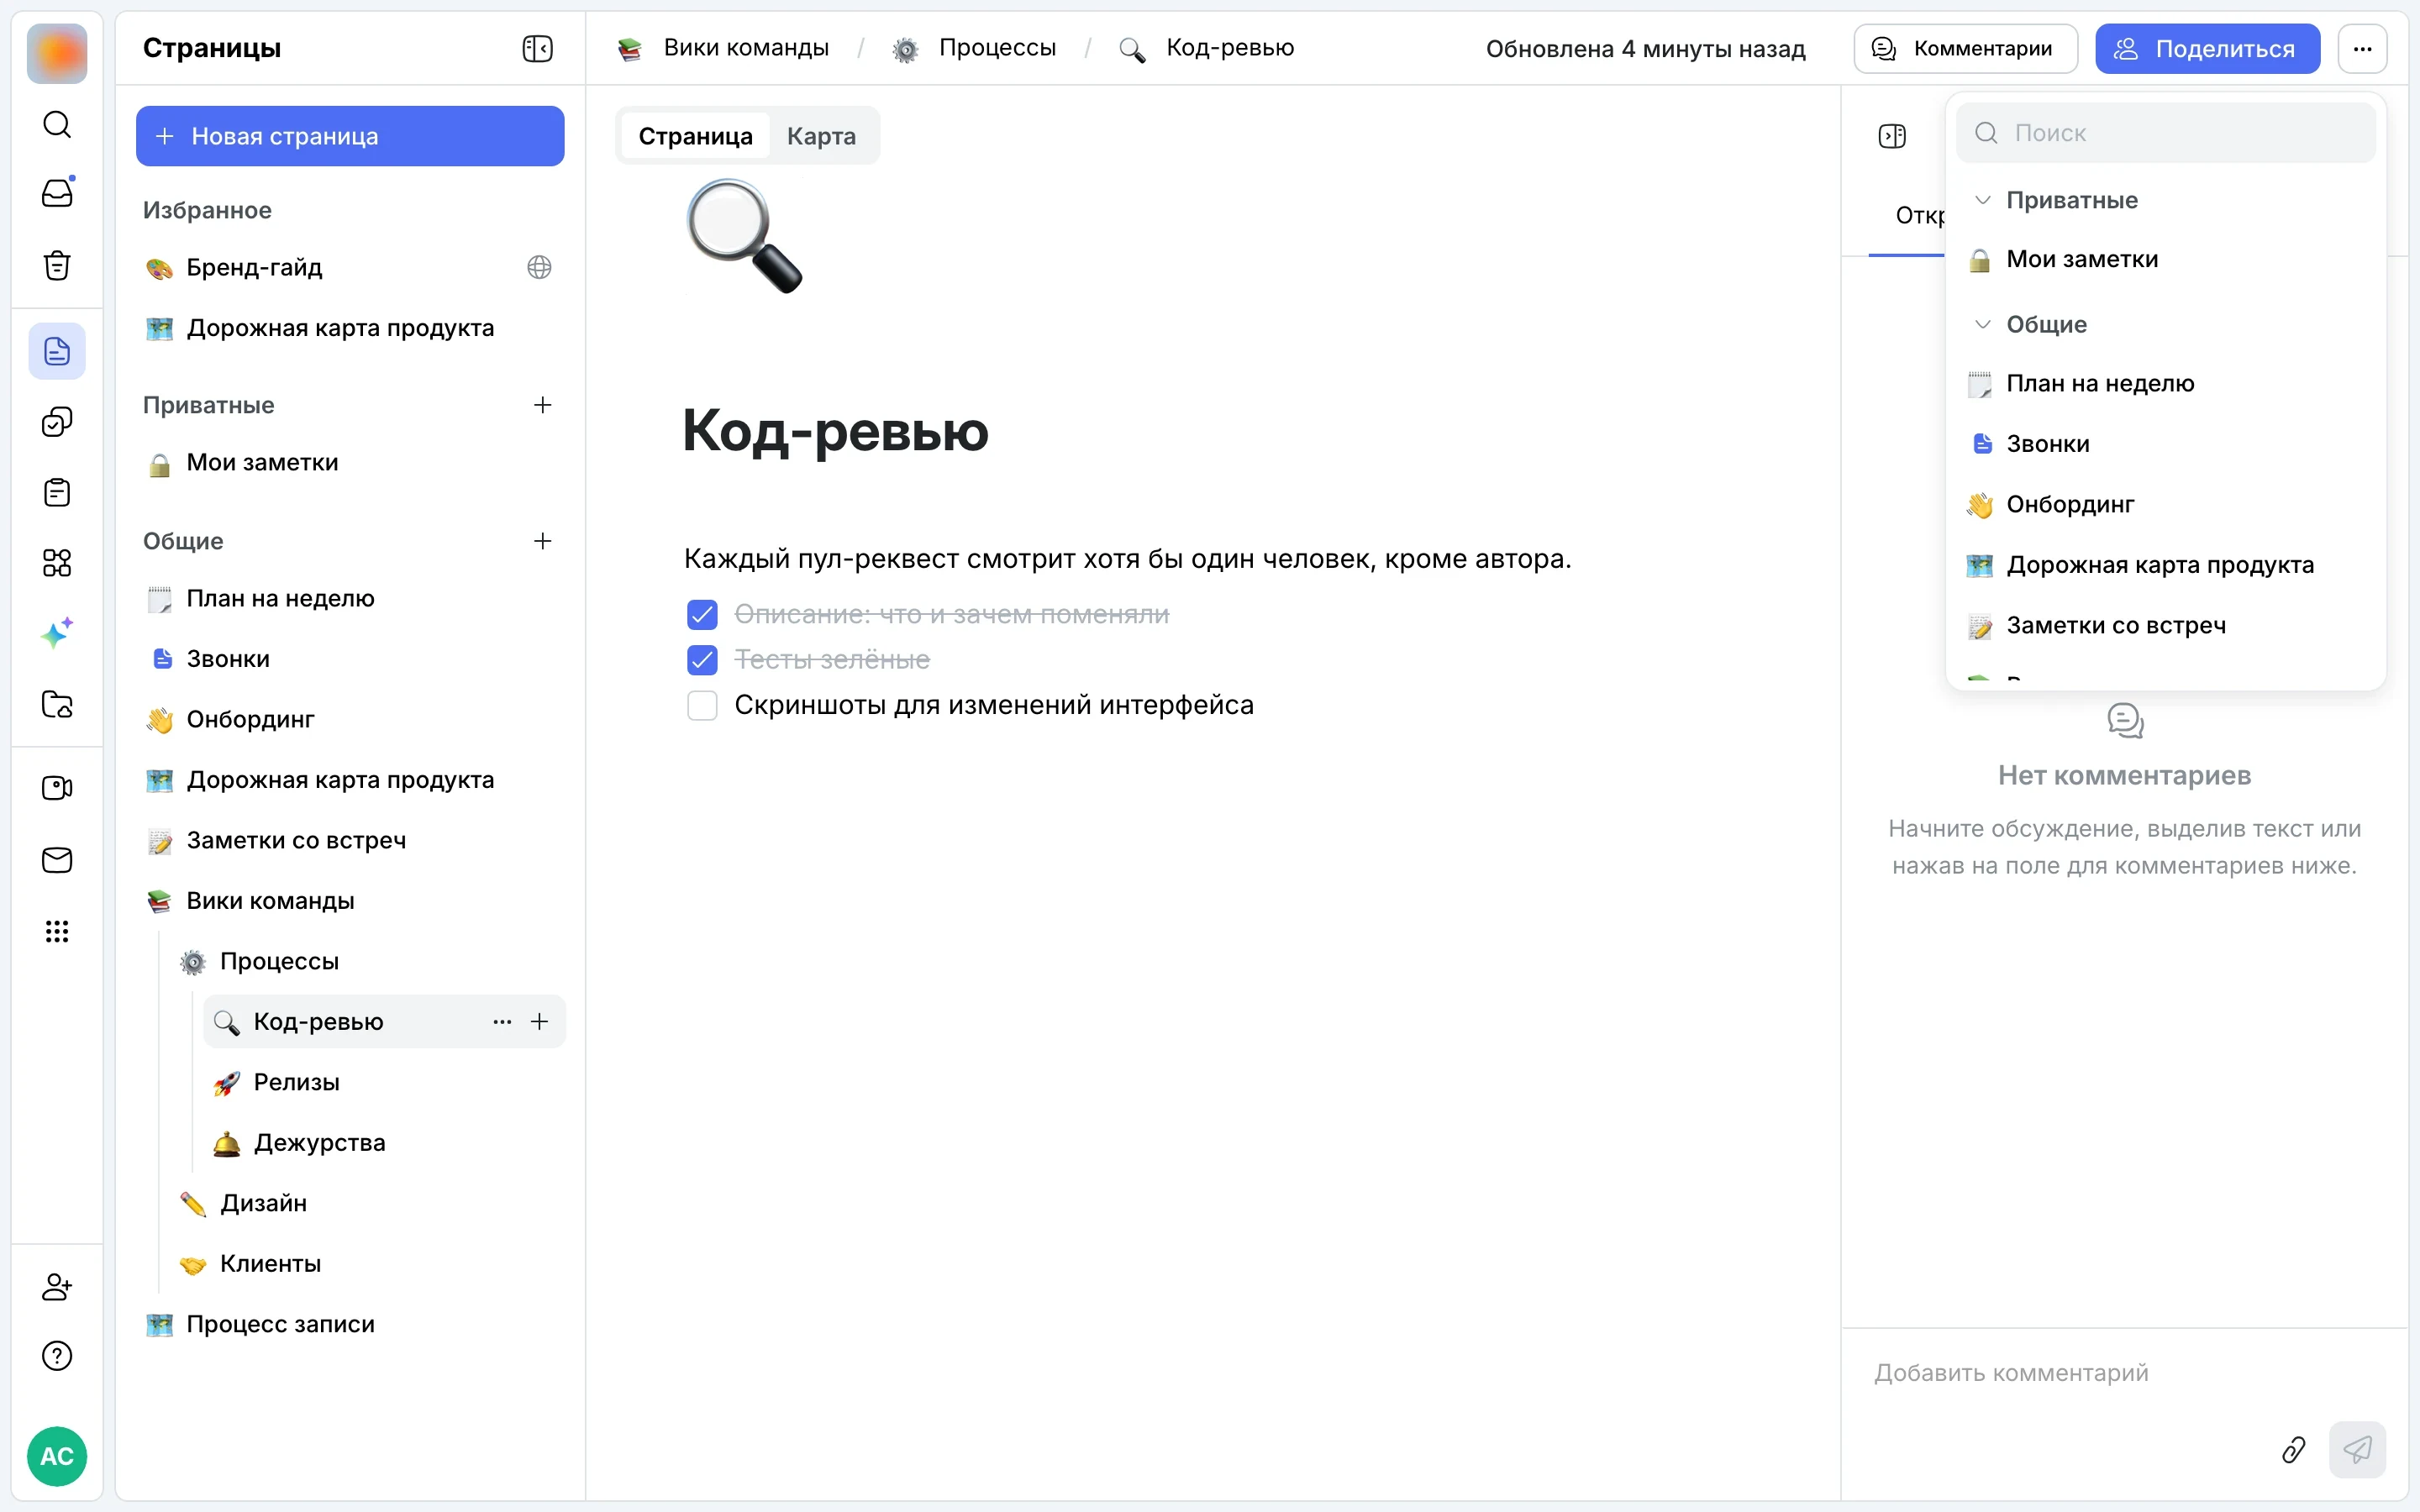Click the Поиск field in dropdown
The height and width of the screenshot is (1512, 2420).
2165,133
